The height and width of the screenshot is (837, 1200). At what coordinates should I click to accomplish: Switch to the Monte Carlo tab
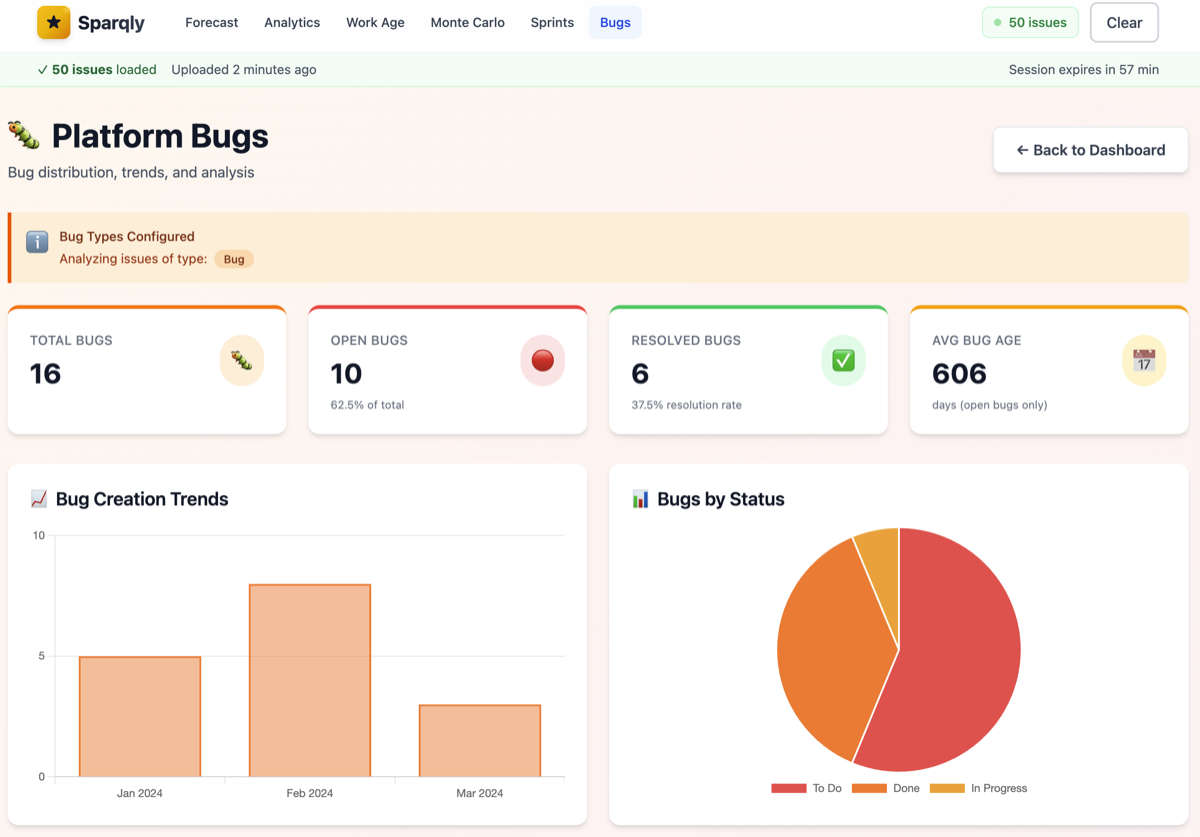(x=467, y=22)
